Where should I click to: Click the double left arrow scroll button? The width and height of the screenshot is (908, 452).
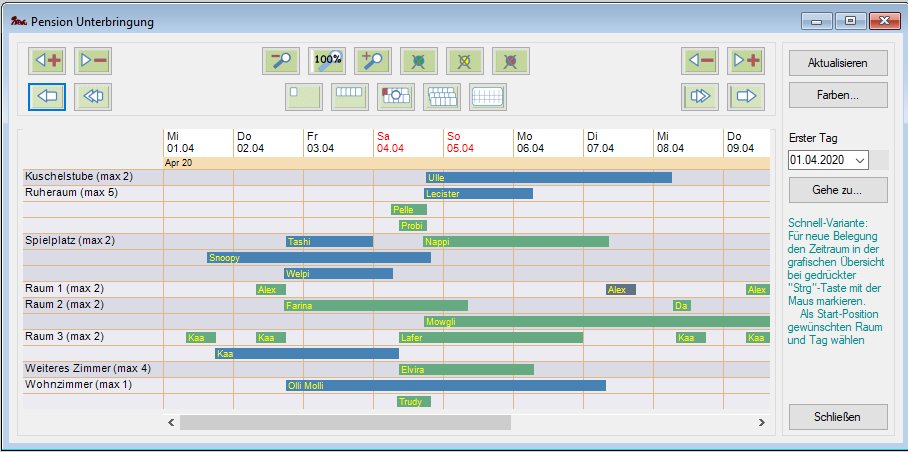click(x=93, y=97)
